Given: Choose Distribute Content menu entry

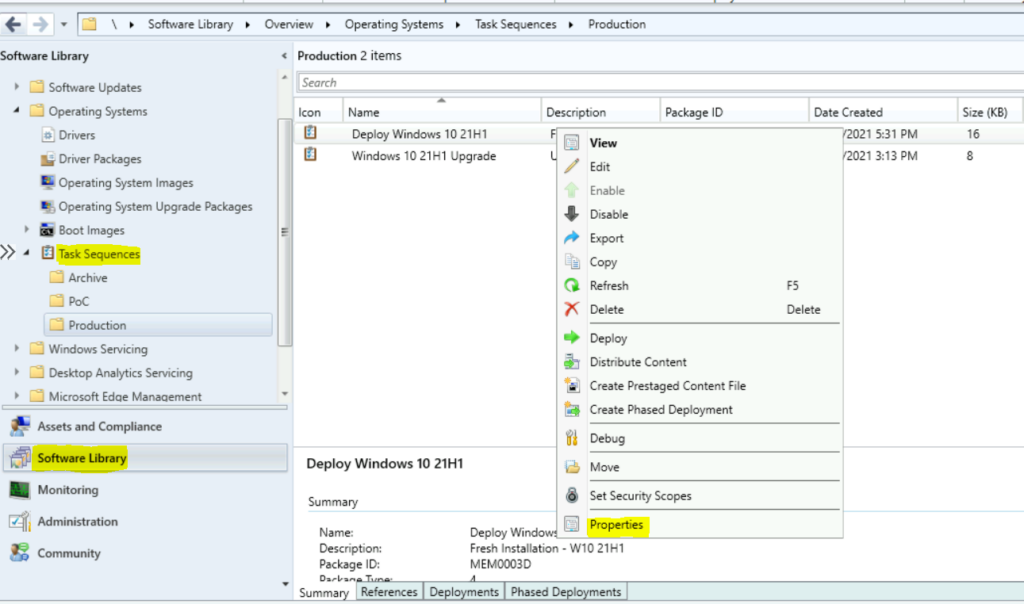Looking at the screenshot, I should (x=638, y=362).
